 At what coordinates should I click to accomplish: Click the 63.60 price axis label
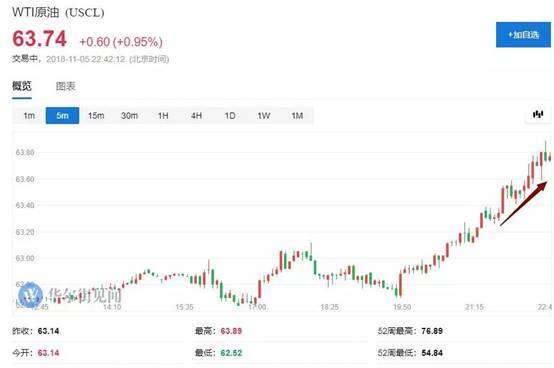pyautogui.click(x=25, y=179)
